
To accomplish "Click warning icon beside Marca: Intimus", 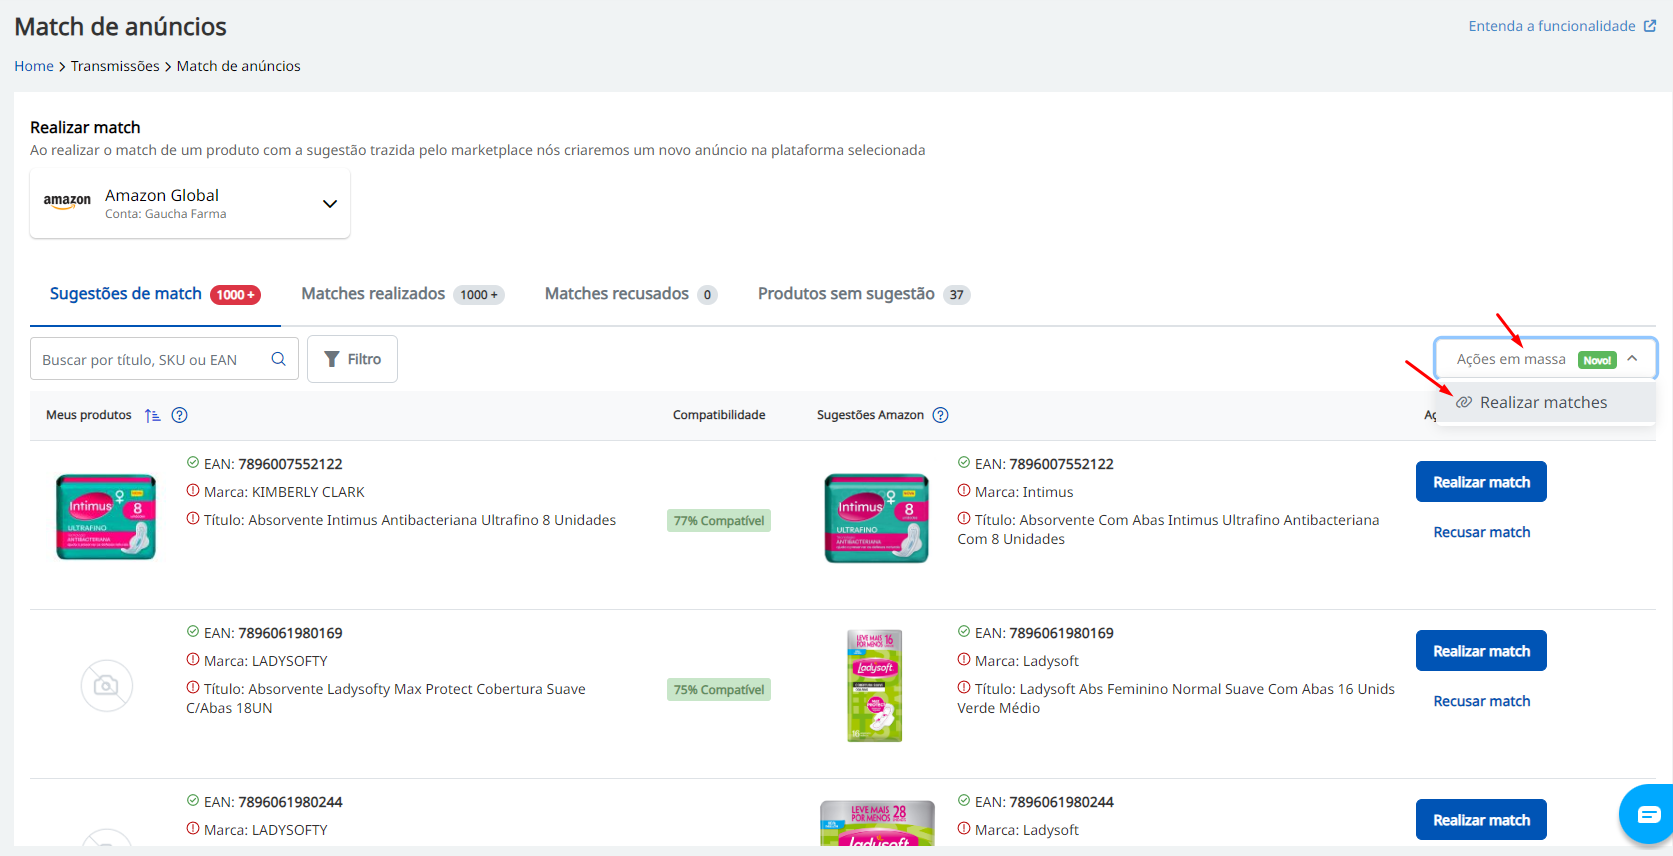I will 964,491.
